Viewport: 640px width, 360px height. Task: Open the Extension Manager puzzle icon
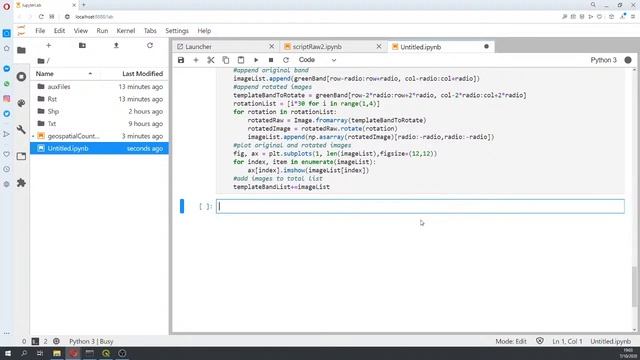(21, 183)
